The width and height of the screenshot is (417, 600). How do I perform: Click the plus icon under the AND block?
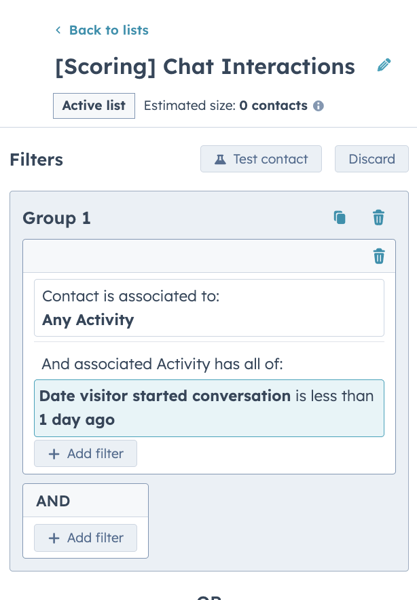click(54, 538)
